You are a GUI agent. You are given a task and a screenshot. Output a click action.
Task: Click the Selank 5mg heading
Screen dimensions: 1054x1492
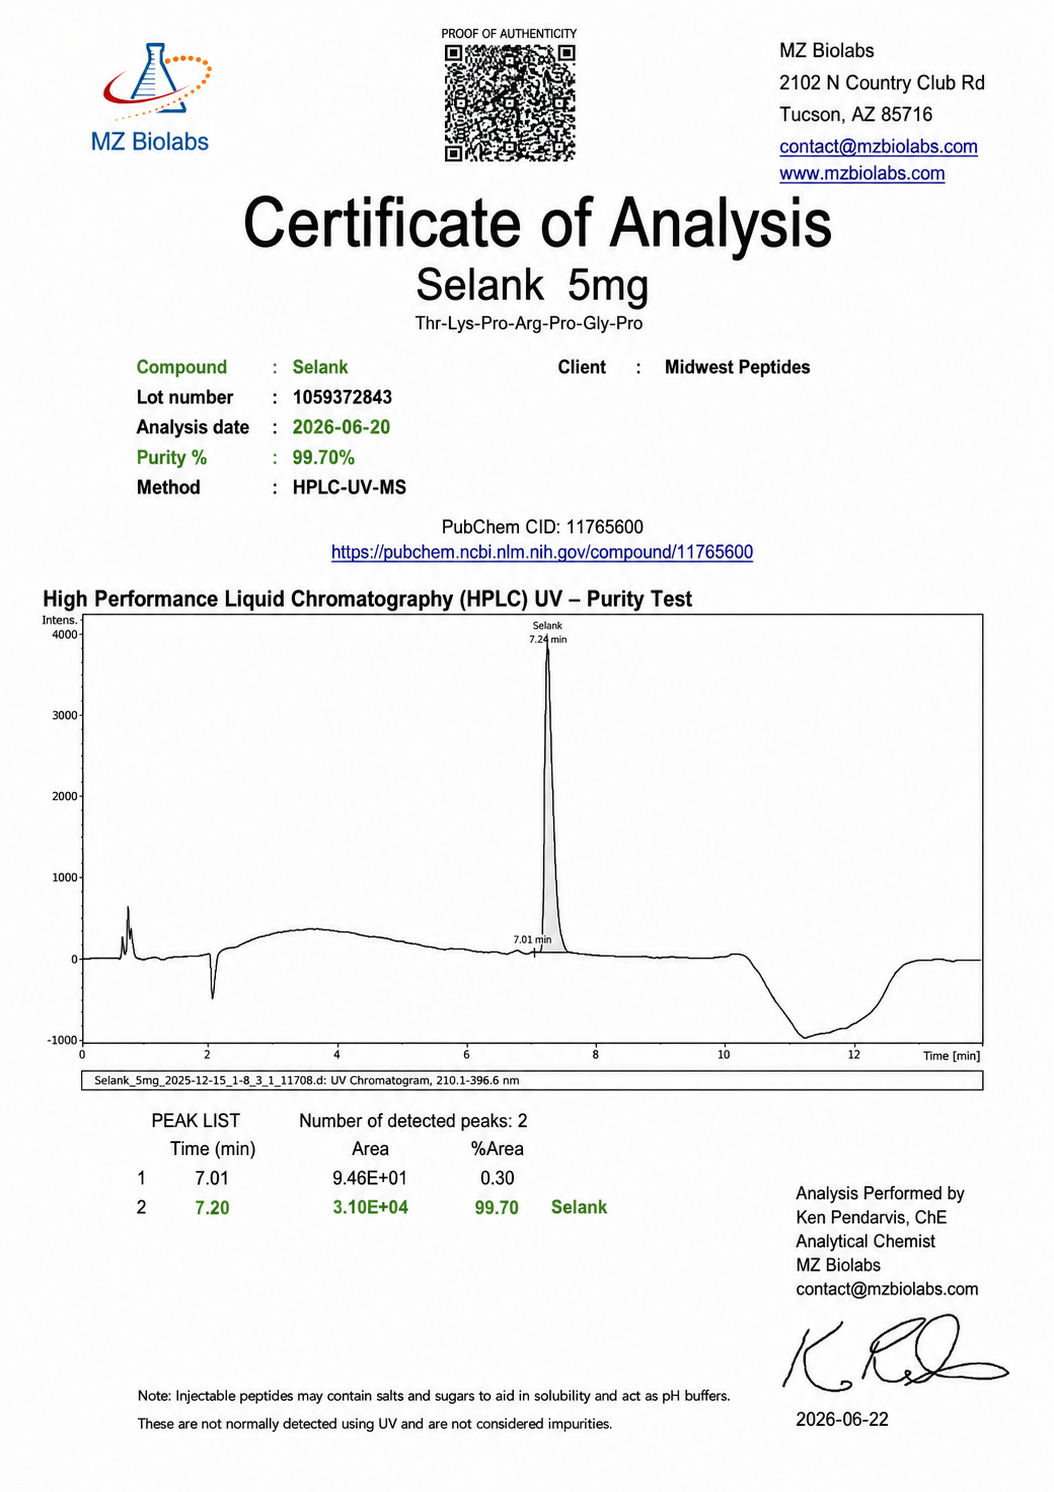tap(532, 285)
